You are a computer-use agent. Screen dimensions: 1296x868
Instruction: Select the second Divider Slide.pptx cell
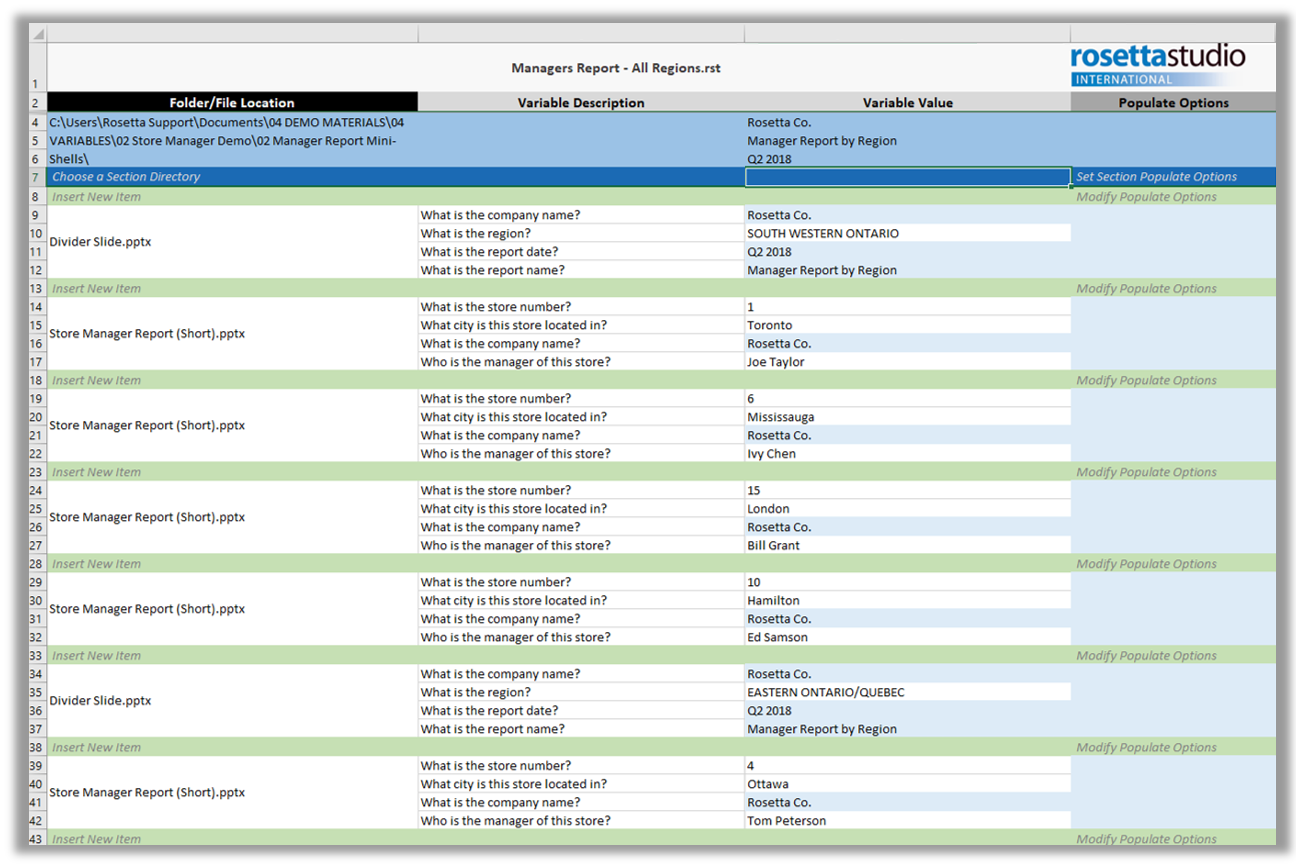pos(232,701)
